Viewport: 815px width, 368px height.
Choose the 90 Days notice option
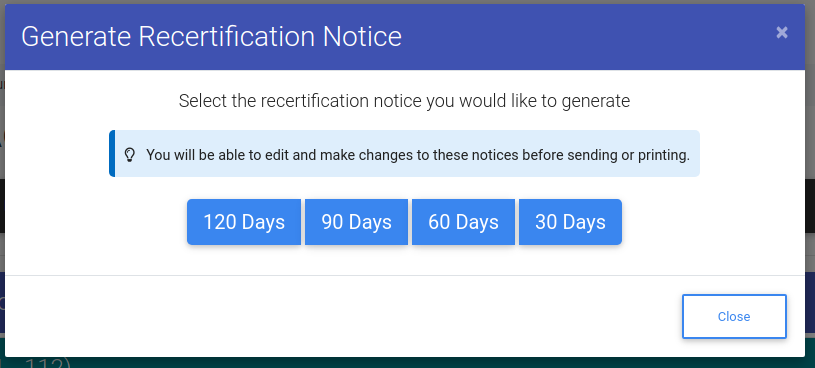[357, 222]
